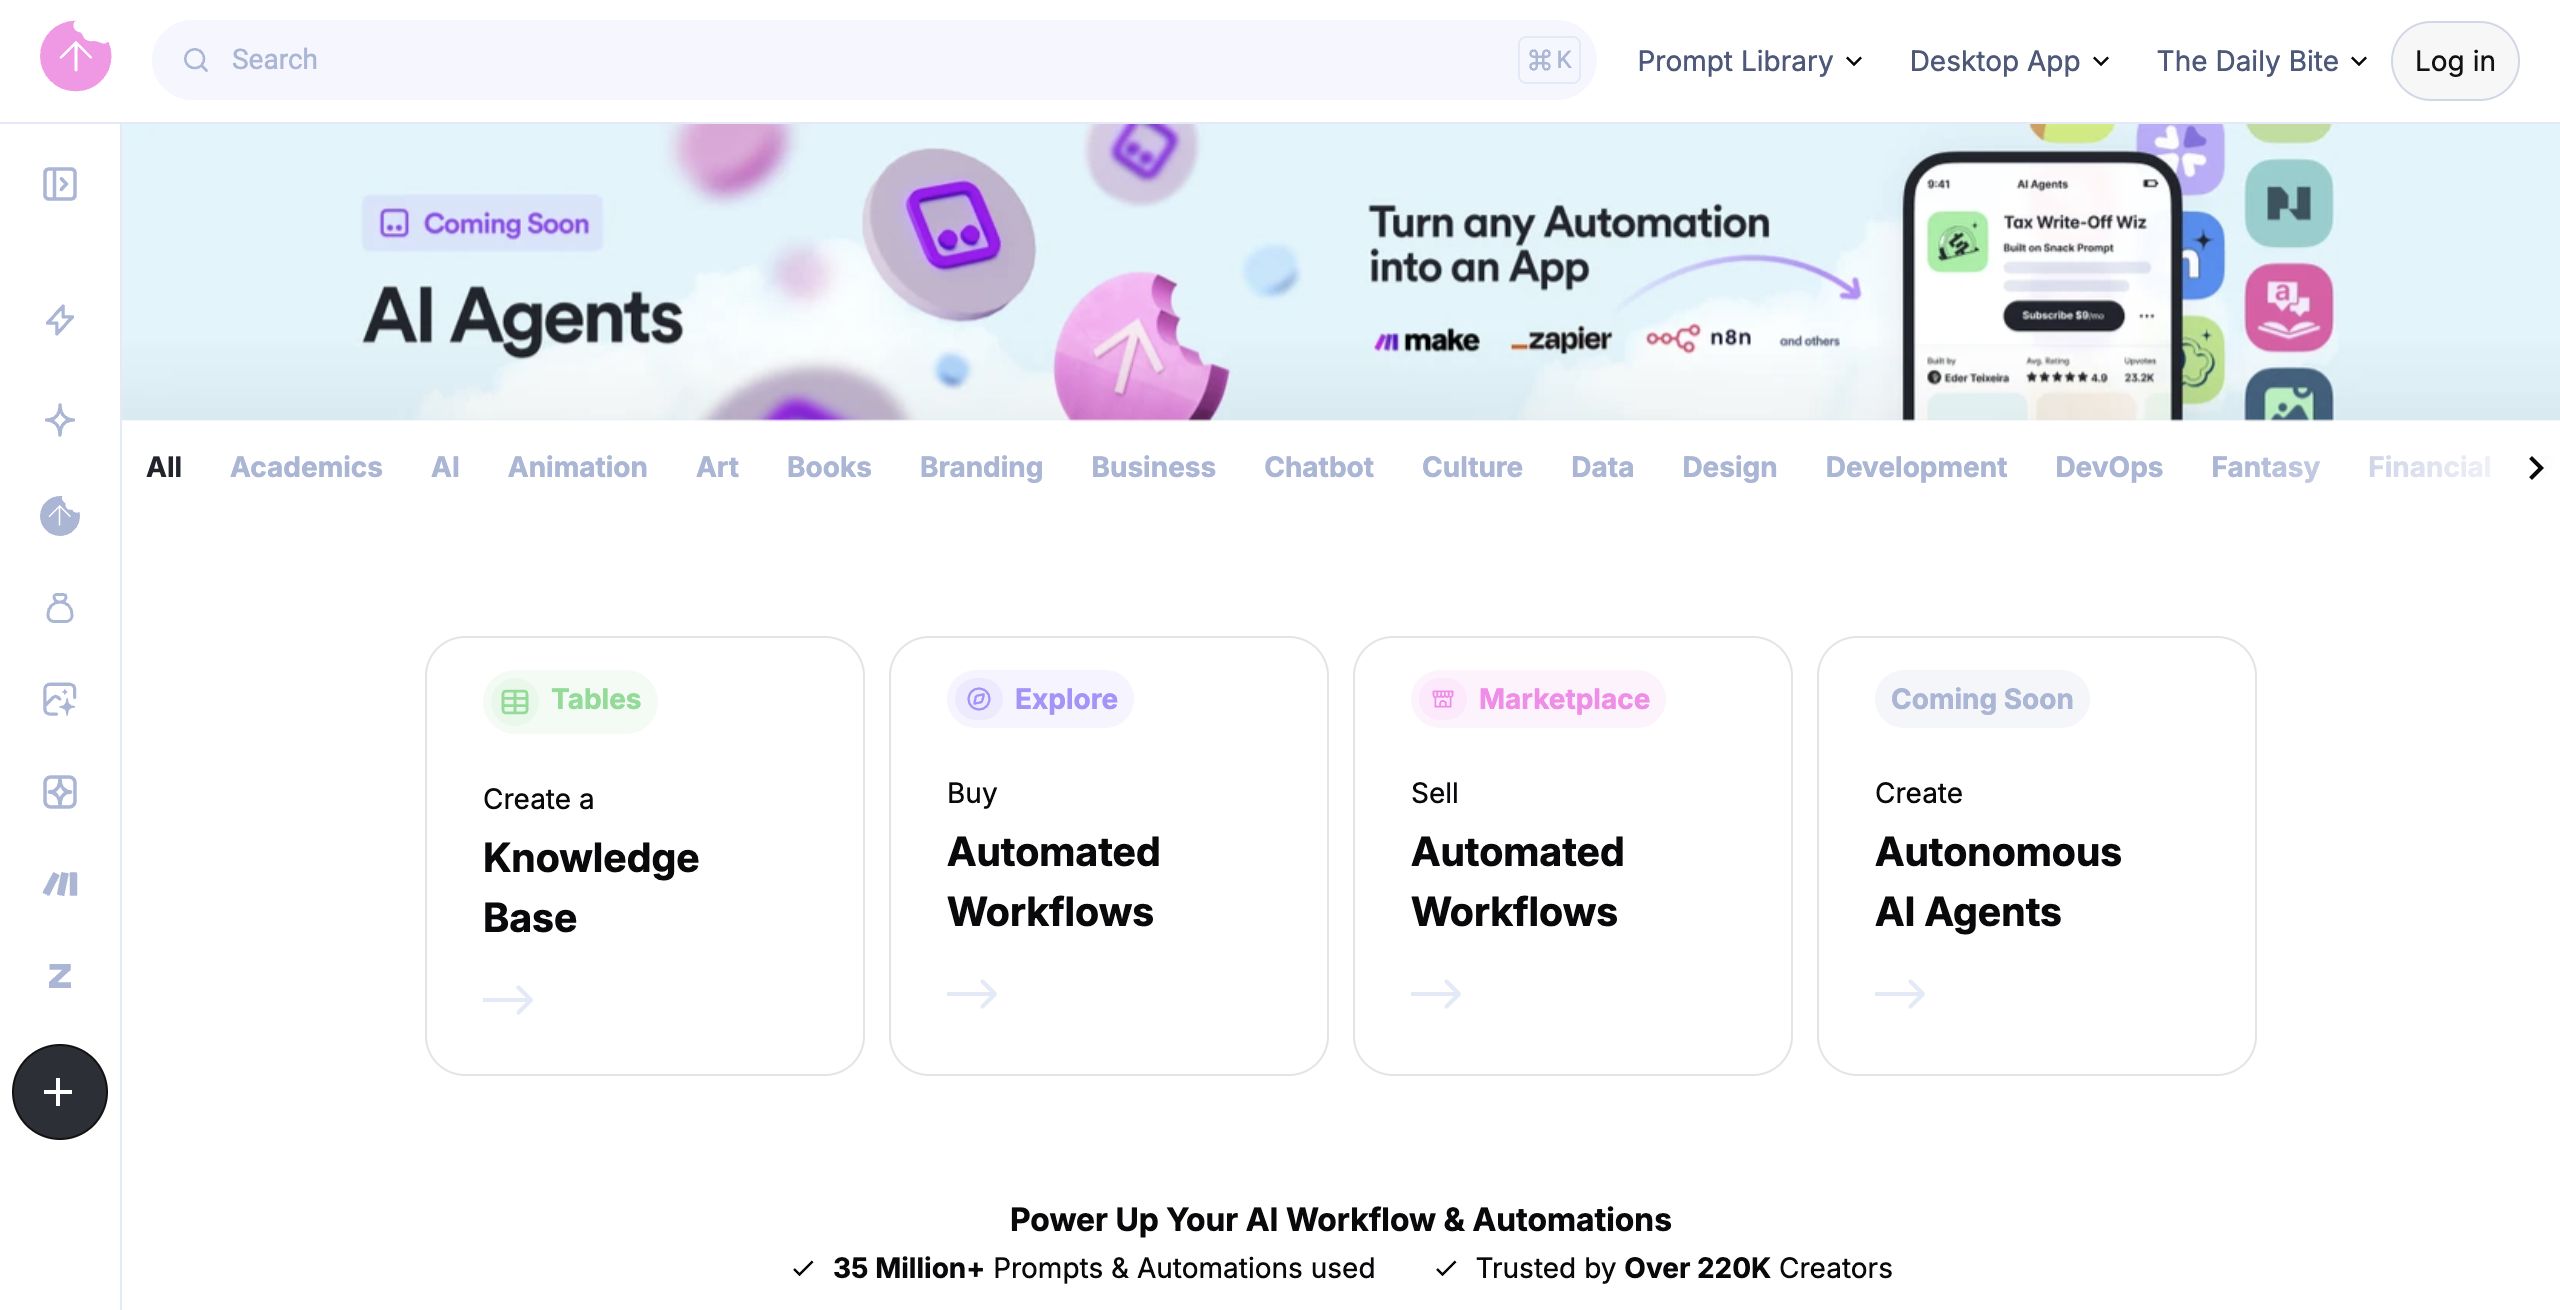Select the Academics category tab
The width and height of the screenshot is (2560, 1310).
pyautogui.click(x=306, y=467)
